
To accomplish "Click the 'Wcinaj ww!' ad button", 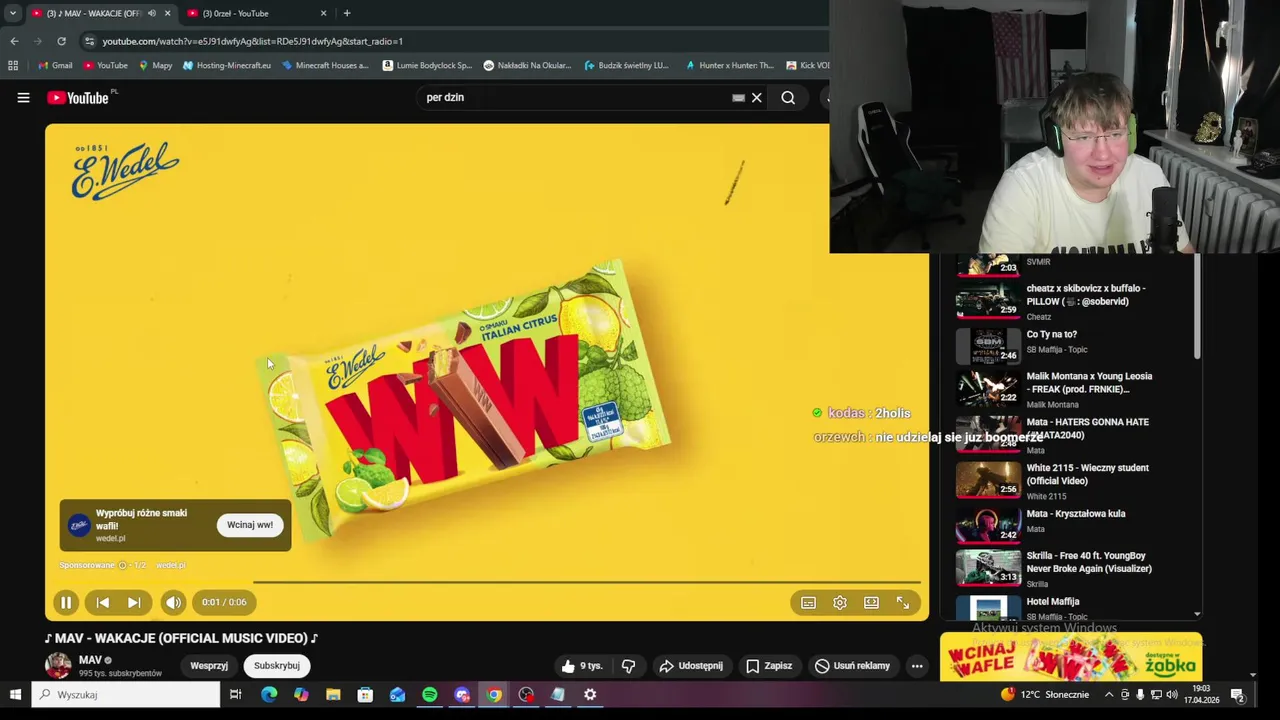I will [x=250, y=525].
